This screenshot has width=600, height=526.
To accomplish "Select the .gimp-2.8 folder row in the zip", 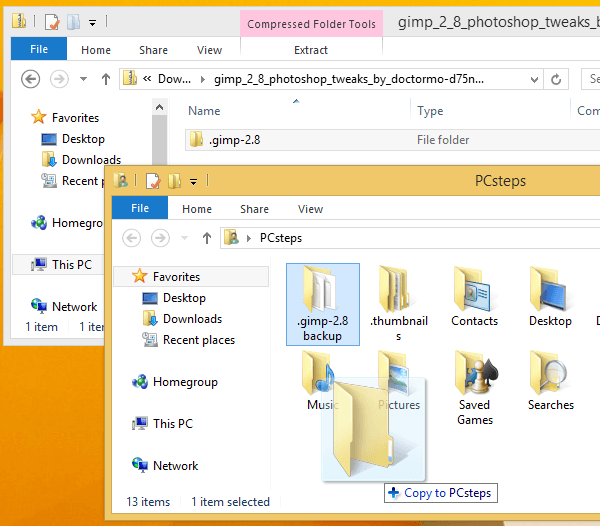I will (x=393, y=140).
